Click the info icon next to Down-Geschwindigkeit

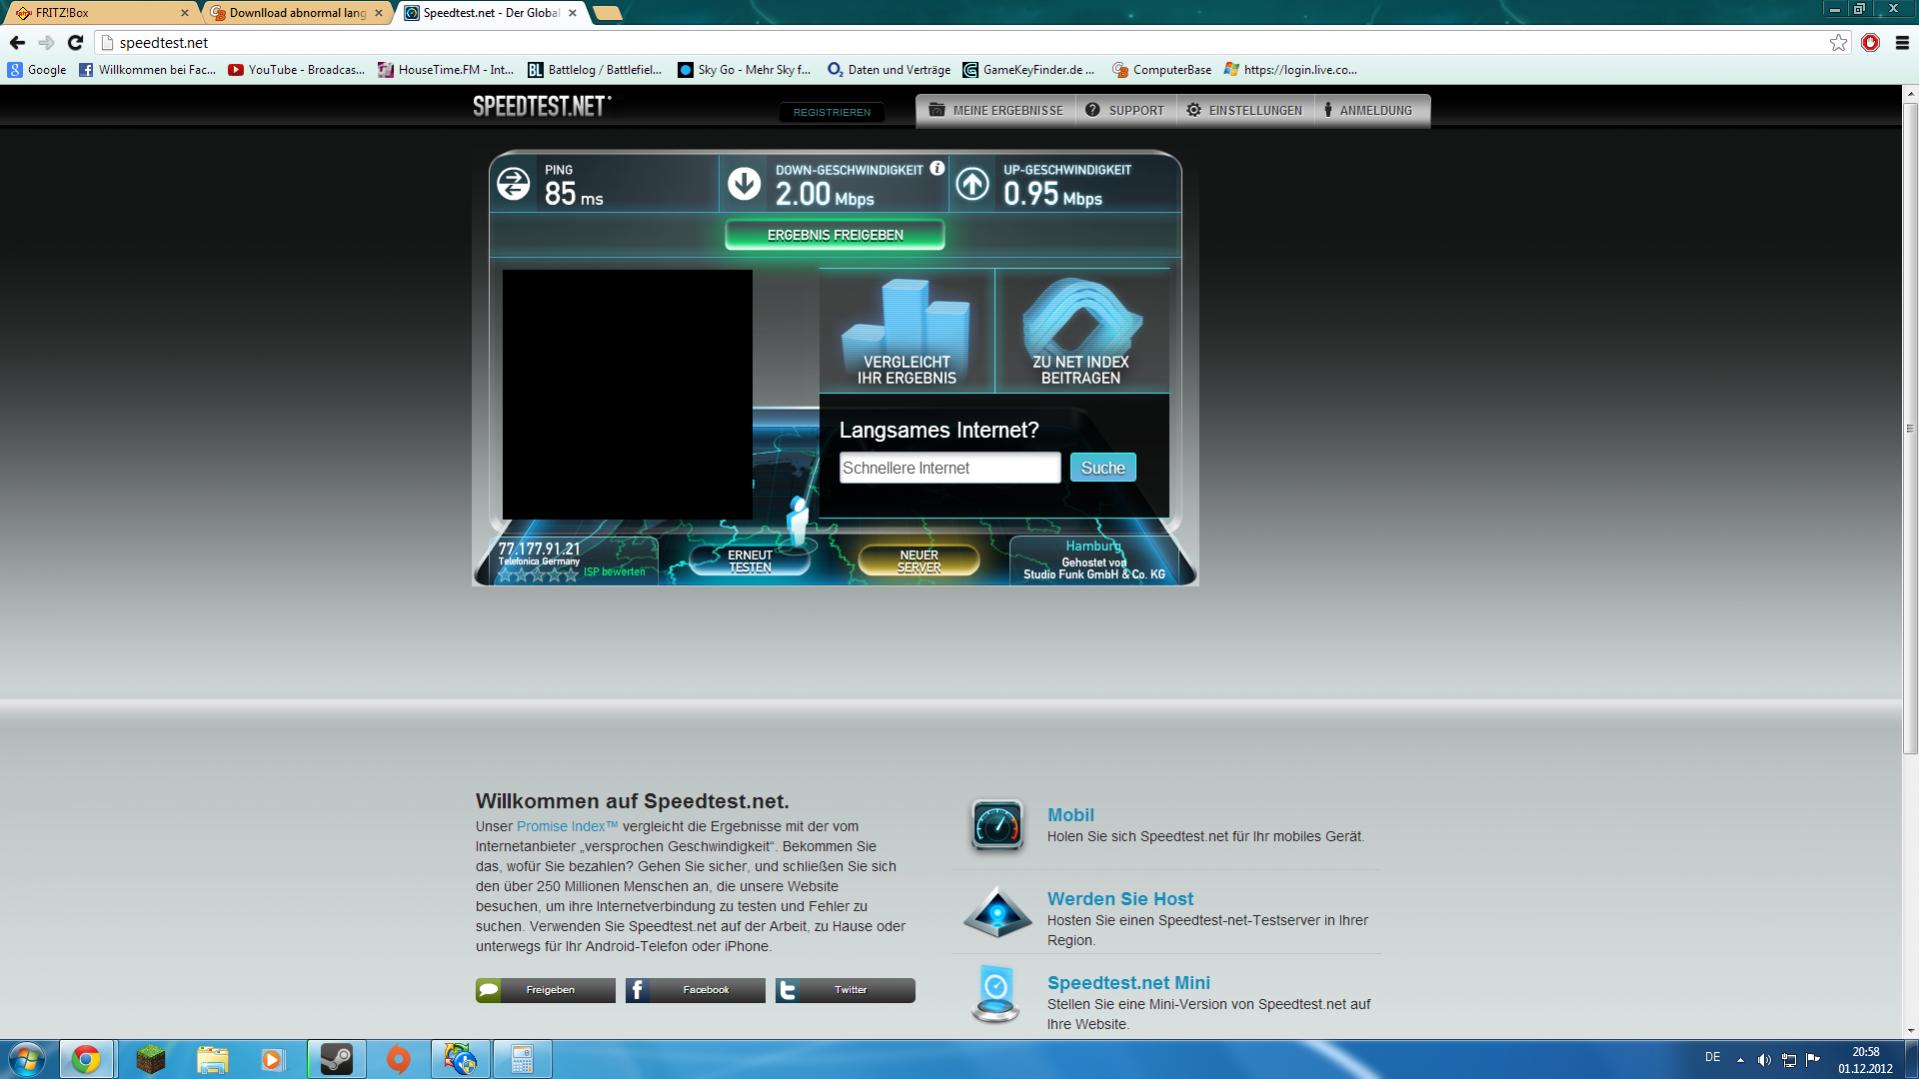click(x=937, y=169)
